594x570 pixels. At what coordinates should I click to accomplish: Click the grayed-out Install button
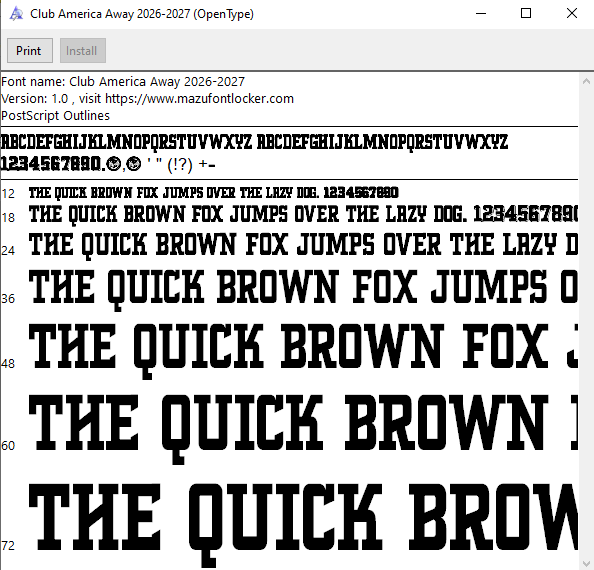[x=83, y=50]
